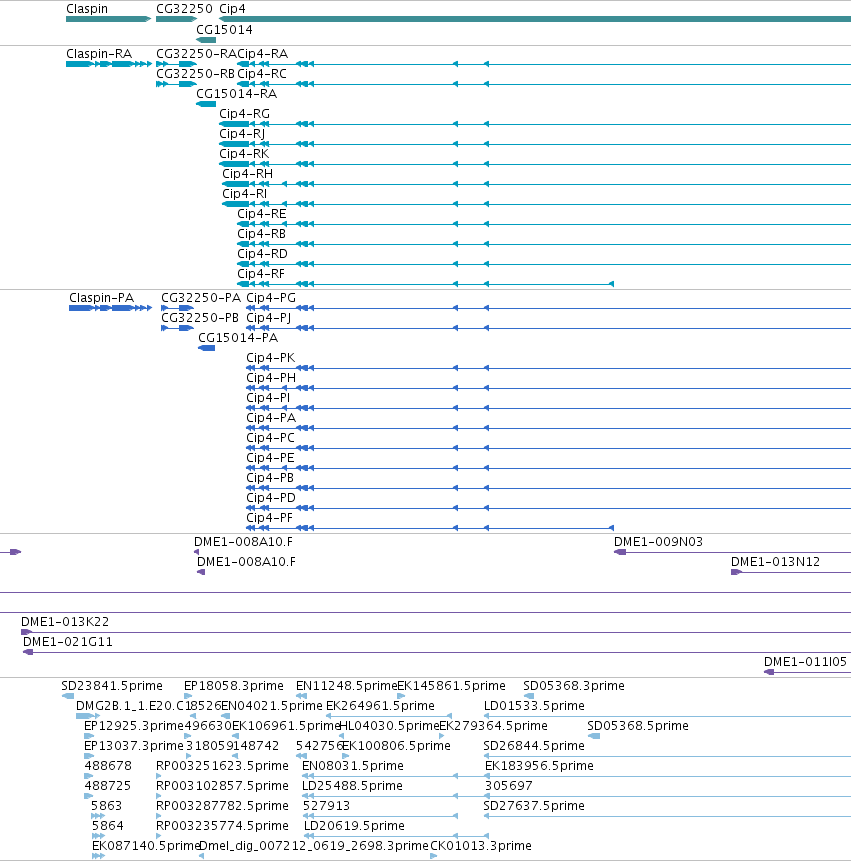Click CG32250-PA protein label

201,298
